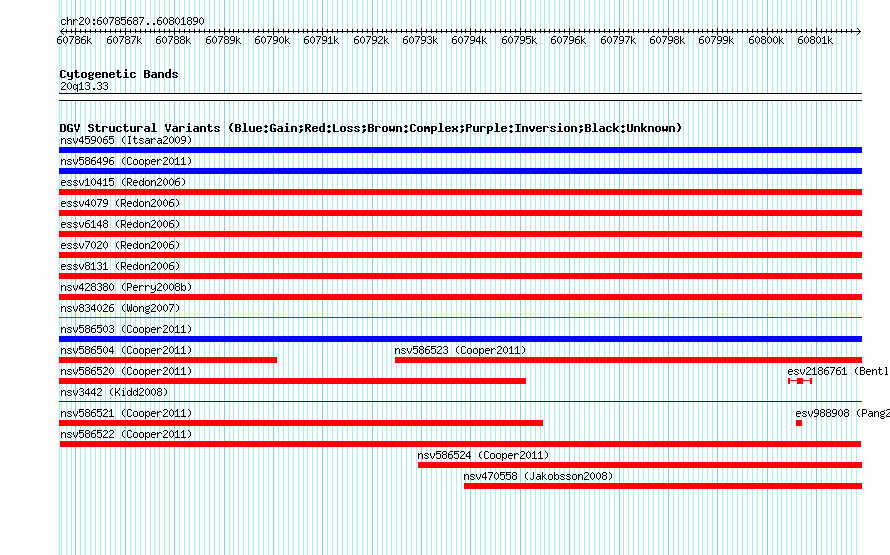Click the red bar under nsv586520
The height and width of the screenshot is (555, 890).
tap(292, 381)
